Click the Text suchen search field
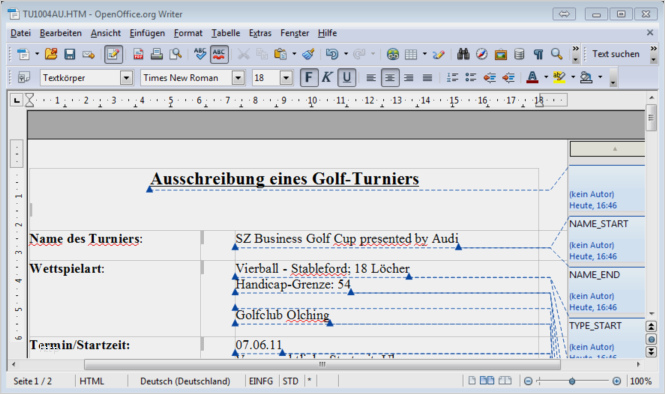The width and height of the screenshot is (665, 394). pos(616,54)
